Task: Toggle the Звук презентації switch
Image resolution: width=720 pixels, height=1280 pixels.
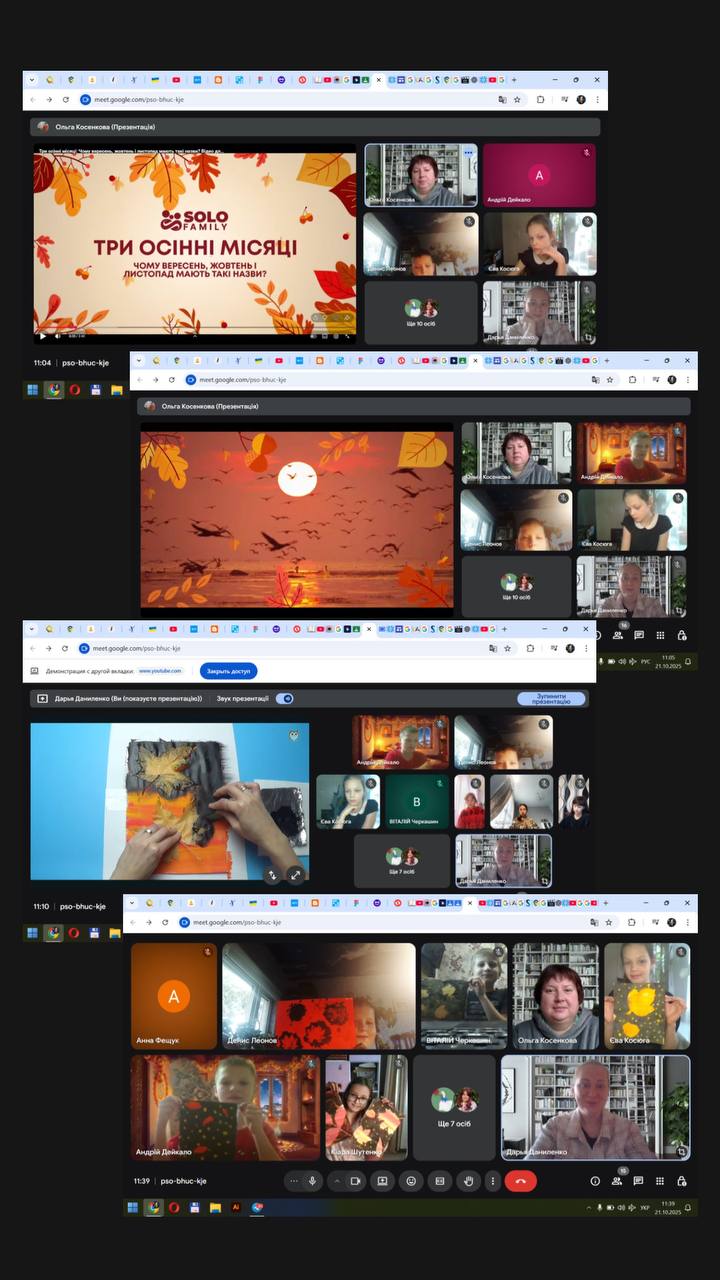Action: tap(285, 699)
